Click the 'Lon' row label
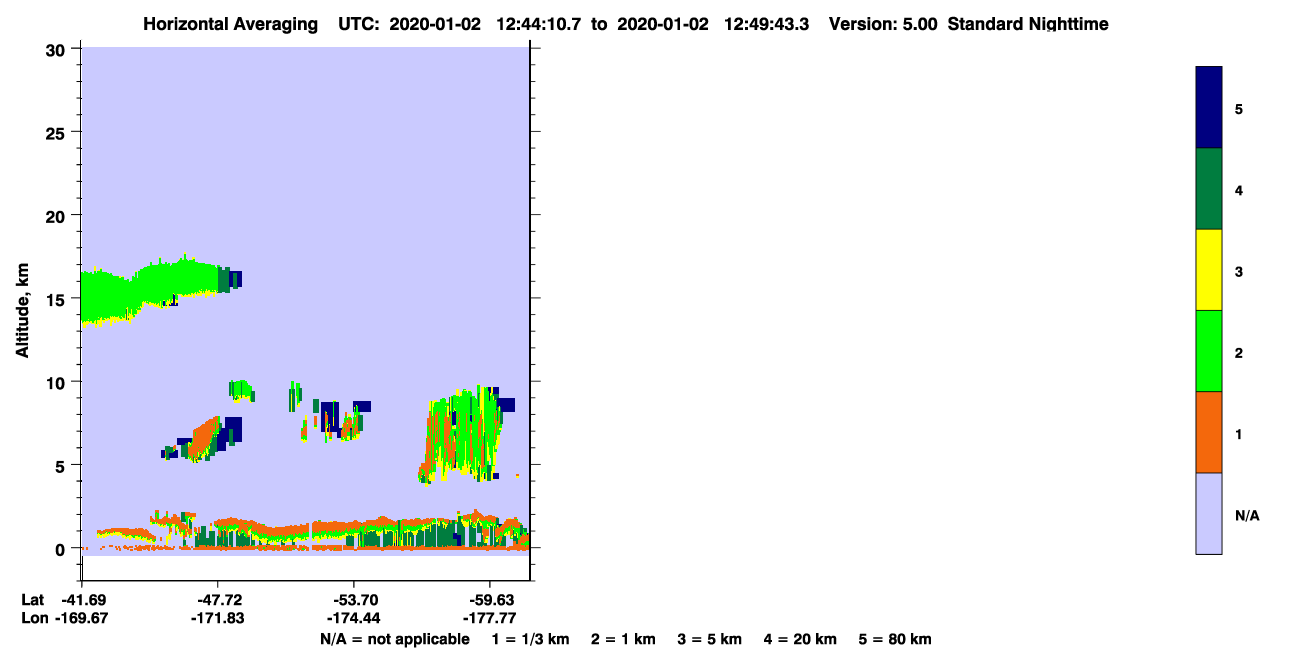This screenshot has height=667, width=1300. pyautogui.click(x=34, y=618)
